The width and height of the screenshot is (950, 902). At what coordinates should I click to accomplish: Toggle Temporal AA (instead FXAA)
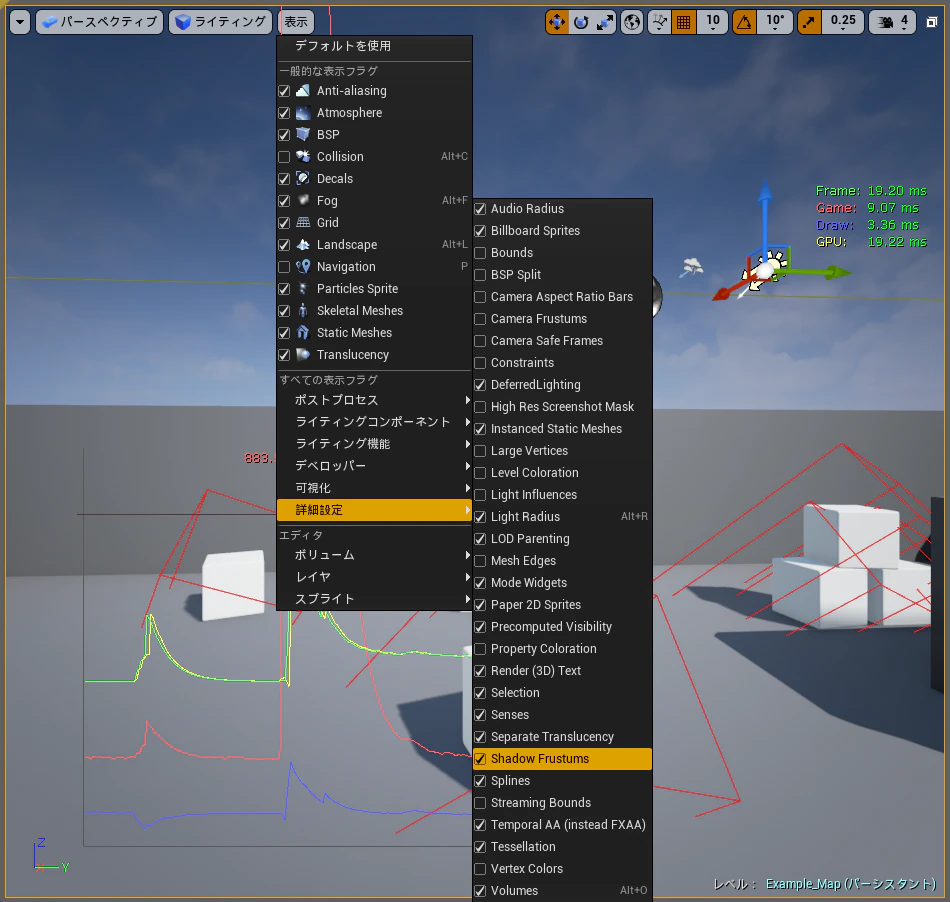(x=562, y=825)
